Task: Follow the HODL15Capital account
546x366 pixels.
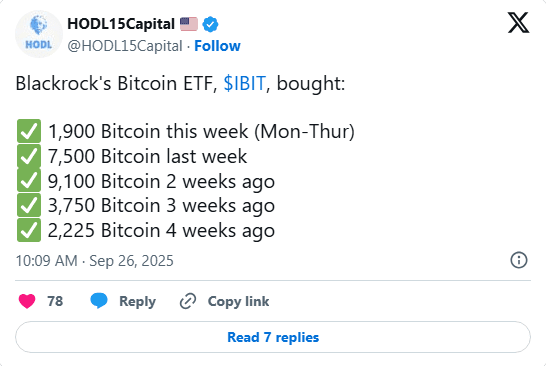Action: 217,46
